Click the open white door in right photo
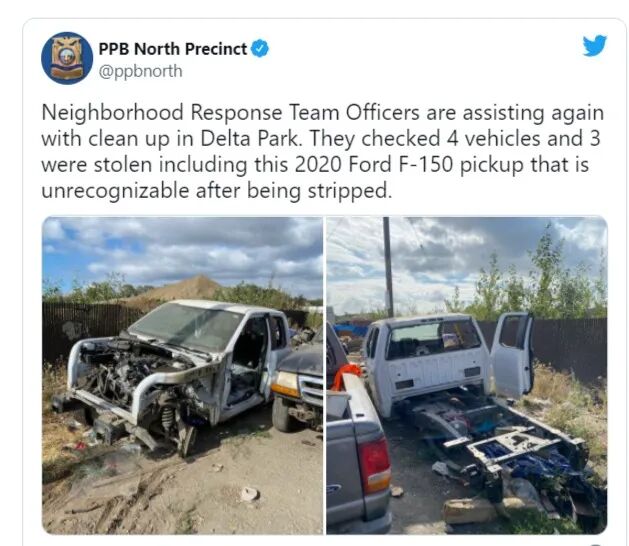This screenshot has width=629, height=546. coord(512,355)
